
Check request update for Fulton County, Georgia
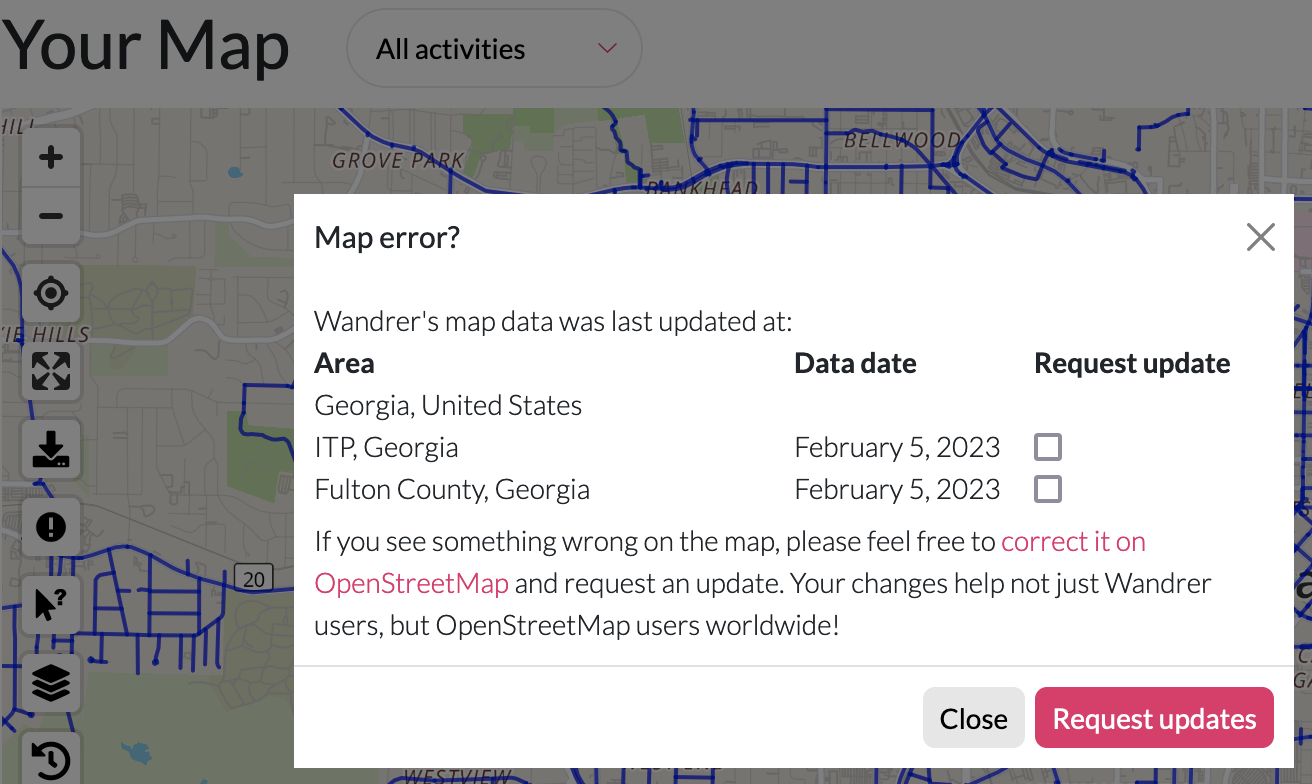point(1048,489)
